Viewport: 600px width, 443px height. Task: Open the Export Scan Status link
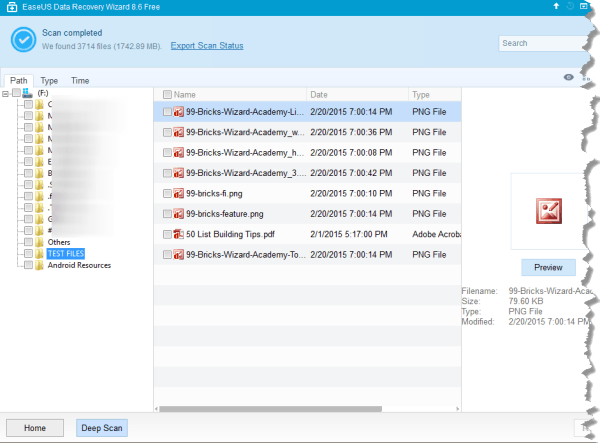pyautogui.click(x=207, y=46)
